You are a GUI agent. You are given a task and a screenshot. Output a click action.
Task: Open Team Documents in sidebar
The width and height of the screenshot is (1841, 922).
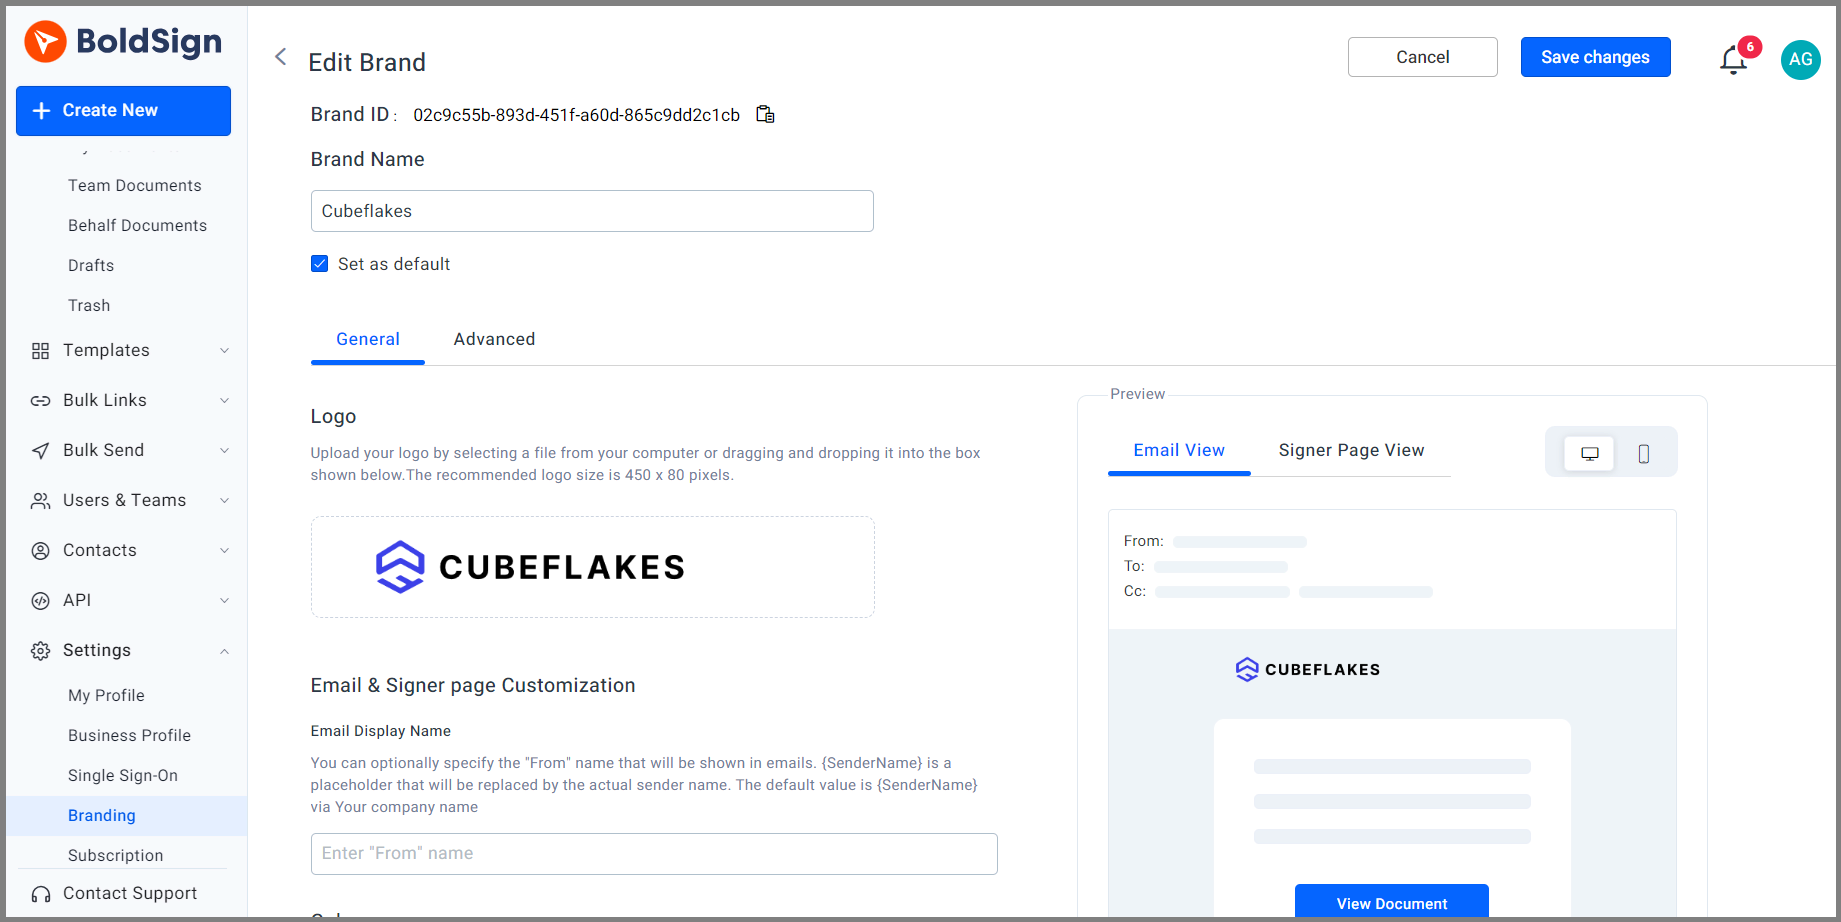[135, 185]
